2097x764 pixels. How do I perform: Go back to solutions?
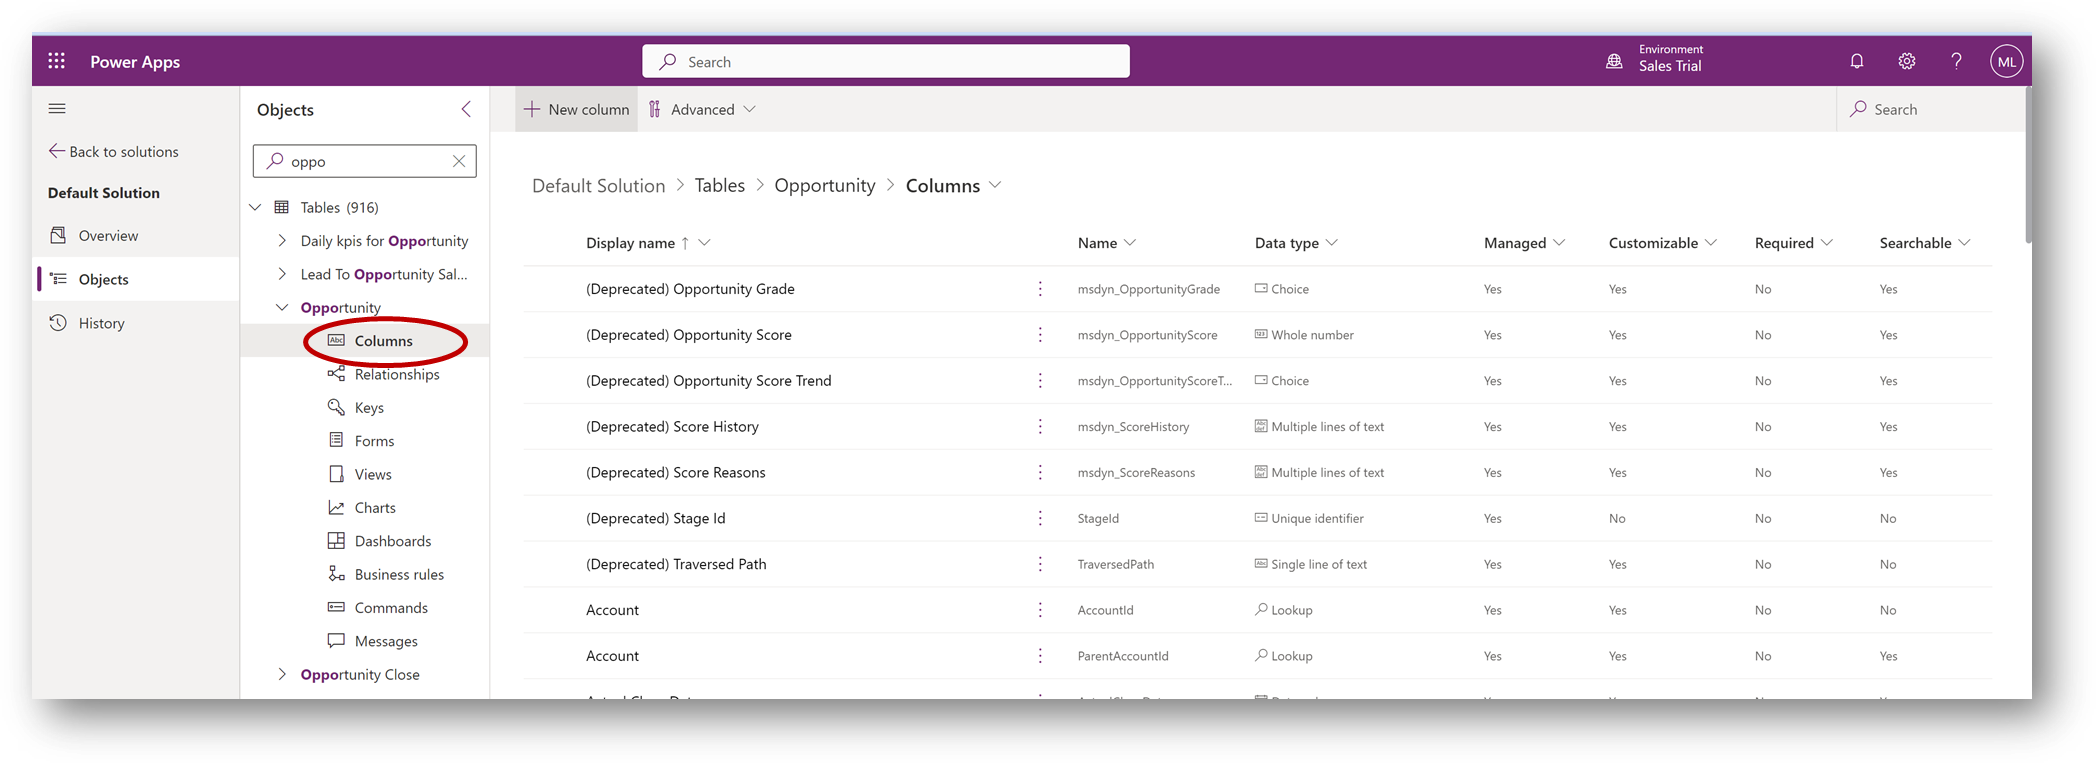point(113,152)
